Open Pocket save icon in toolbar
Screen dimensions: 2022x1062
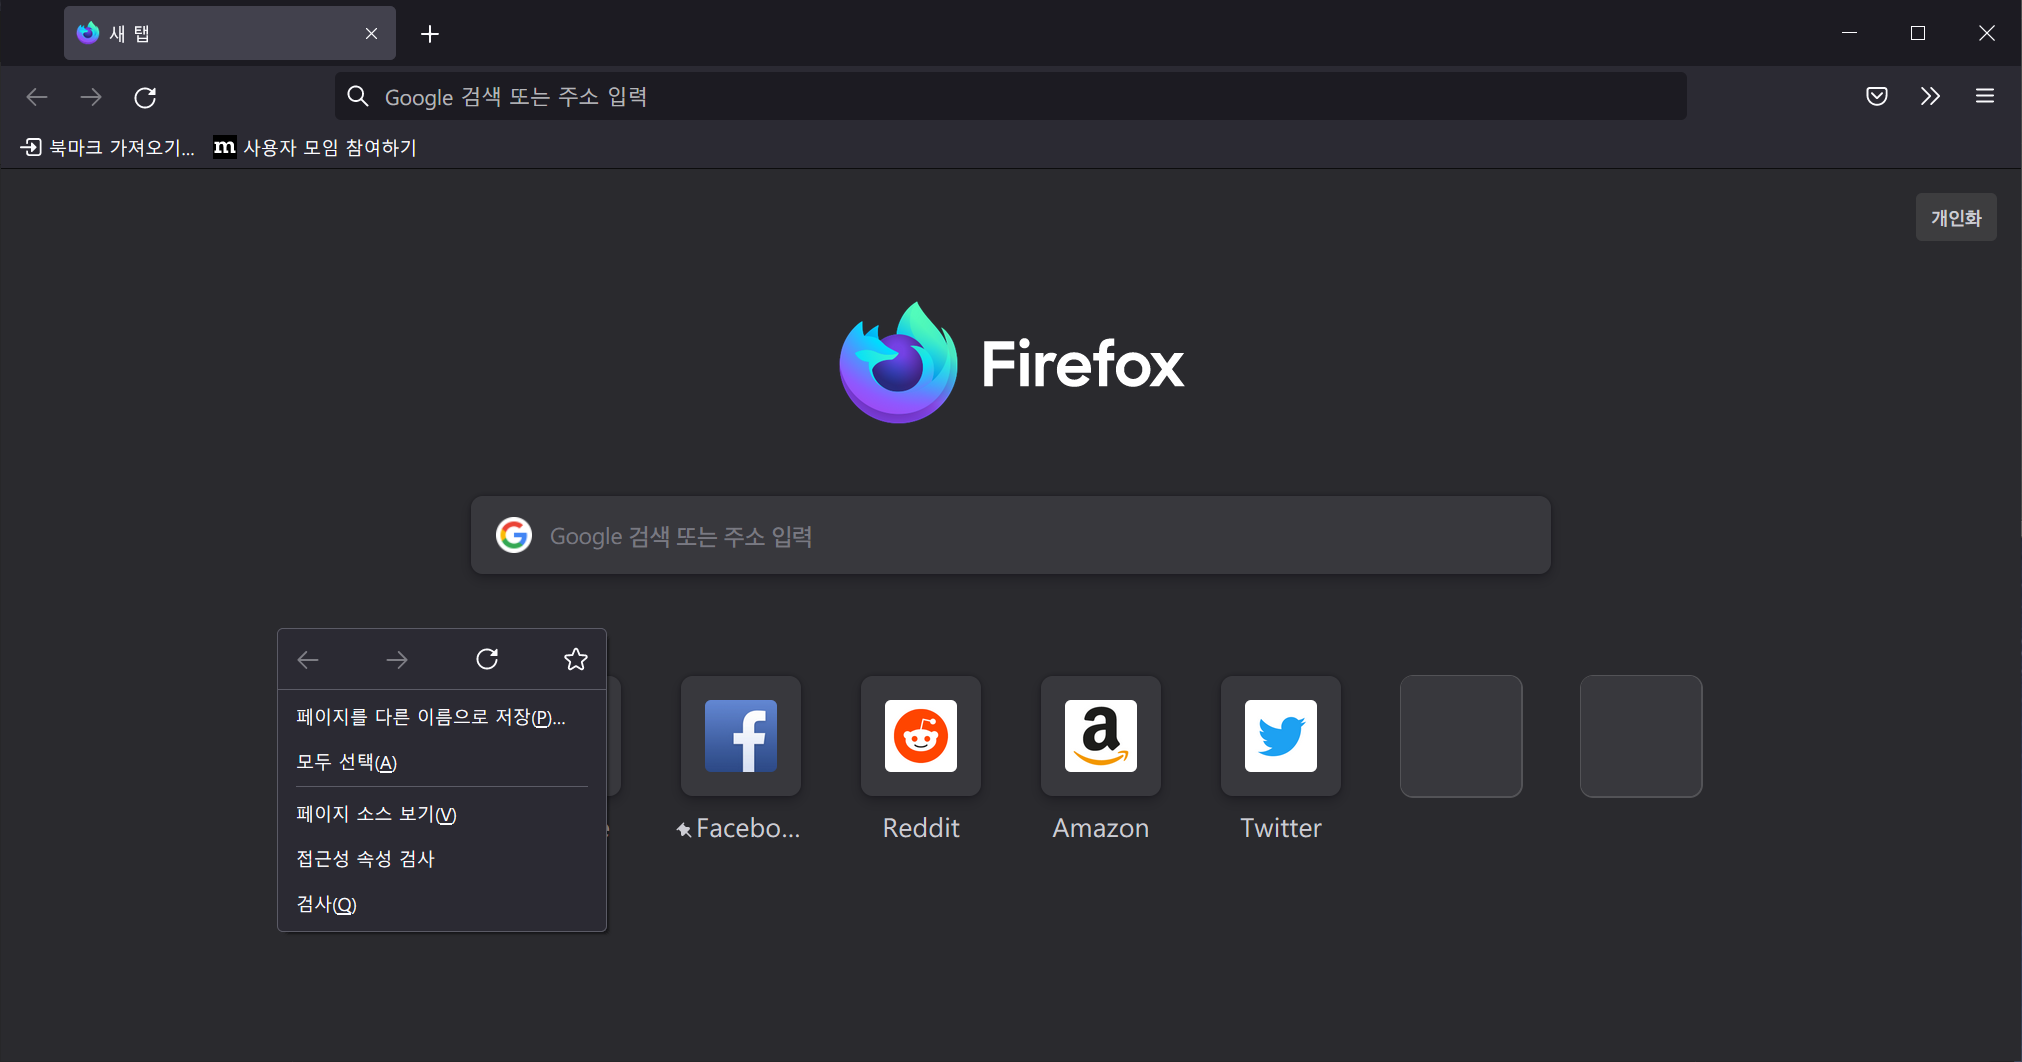pyautogui.click(x=1877, y=96)
